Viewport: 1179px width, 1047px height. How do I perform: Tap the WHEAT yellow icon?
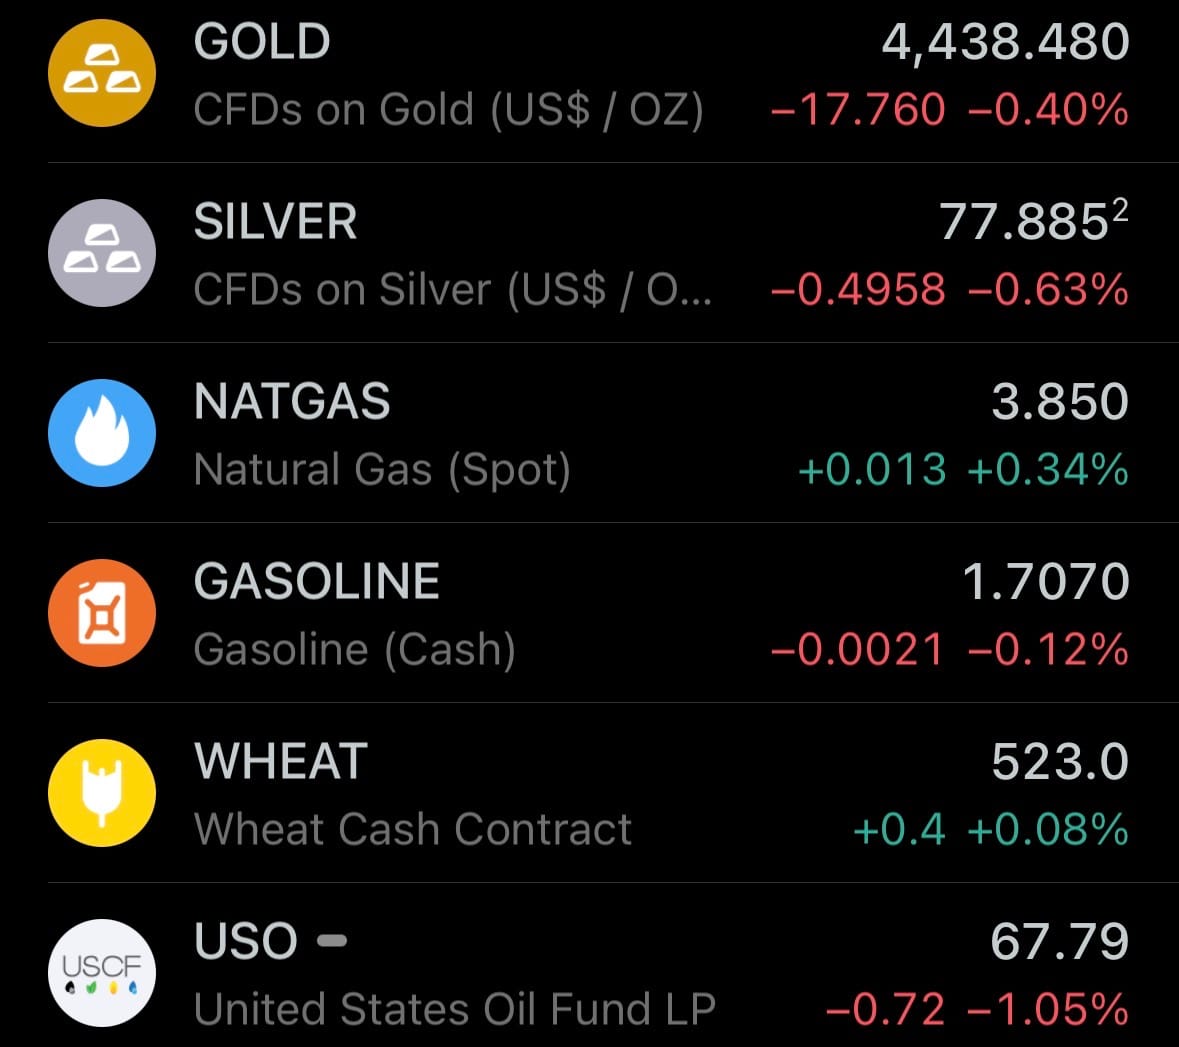tap(102, 793)
